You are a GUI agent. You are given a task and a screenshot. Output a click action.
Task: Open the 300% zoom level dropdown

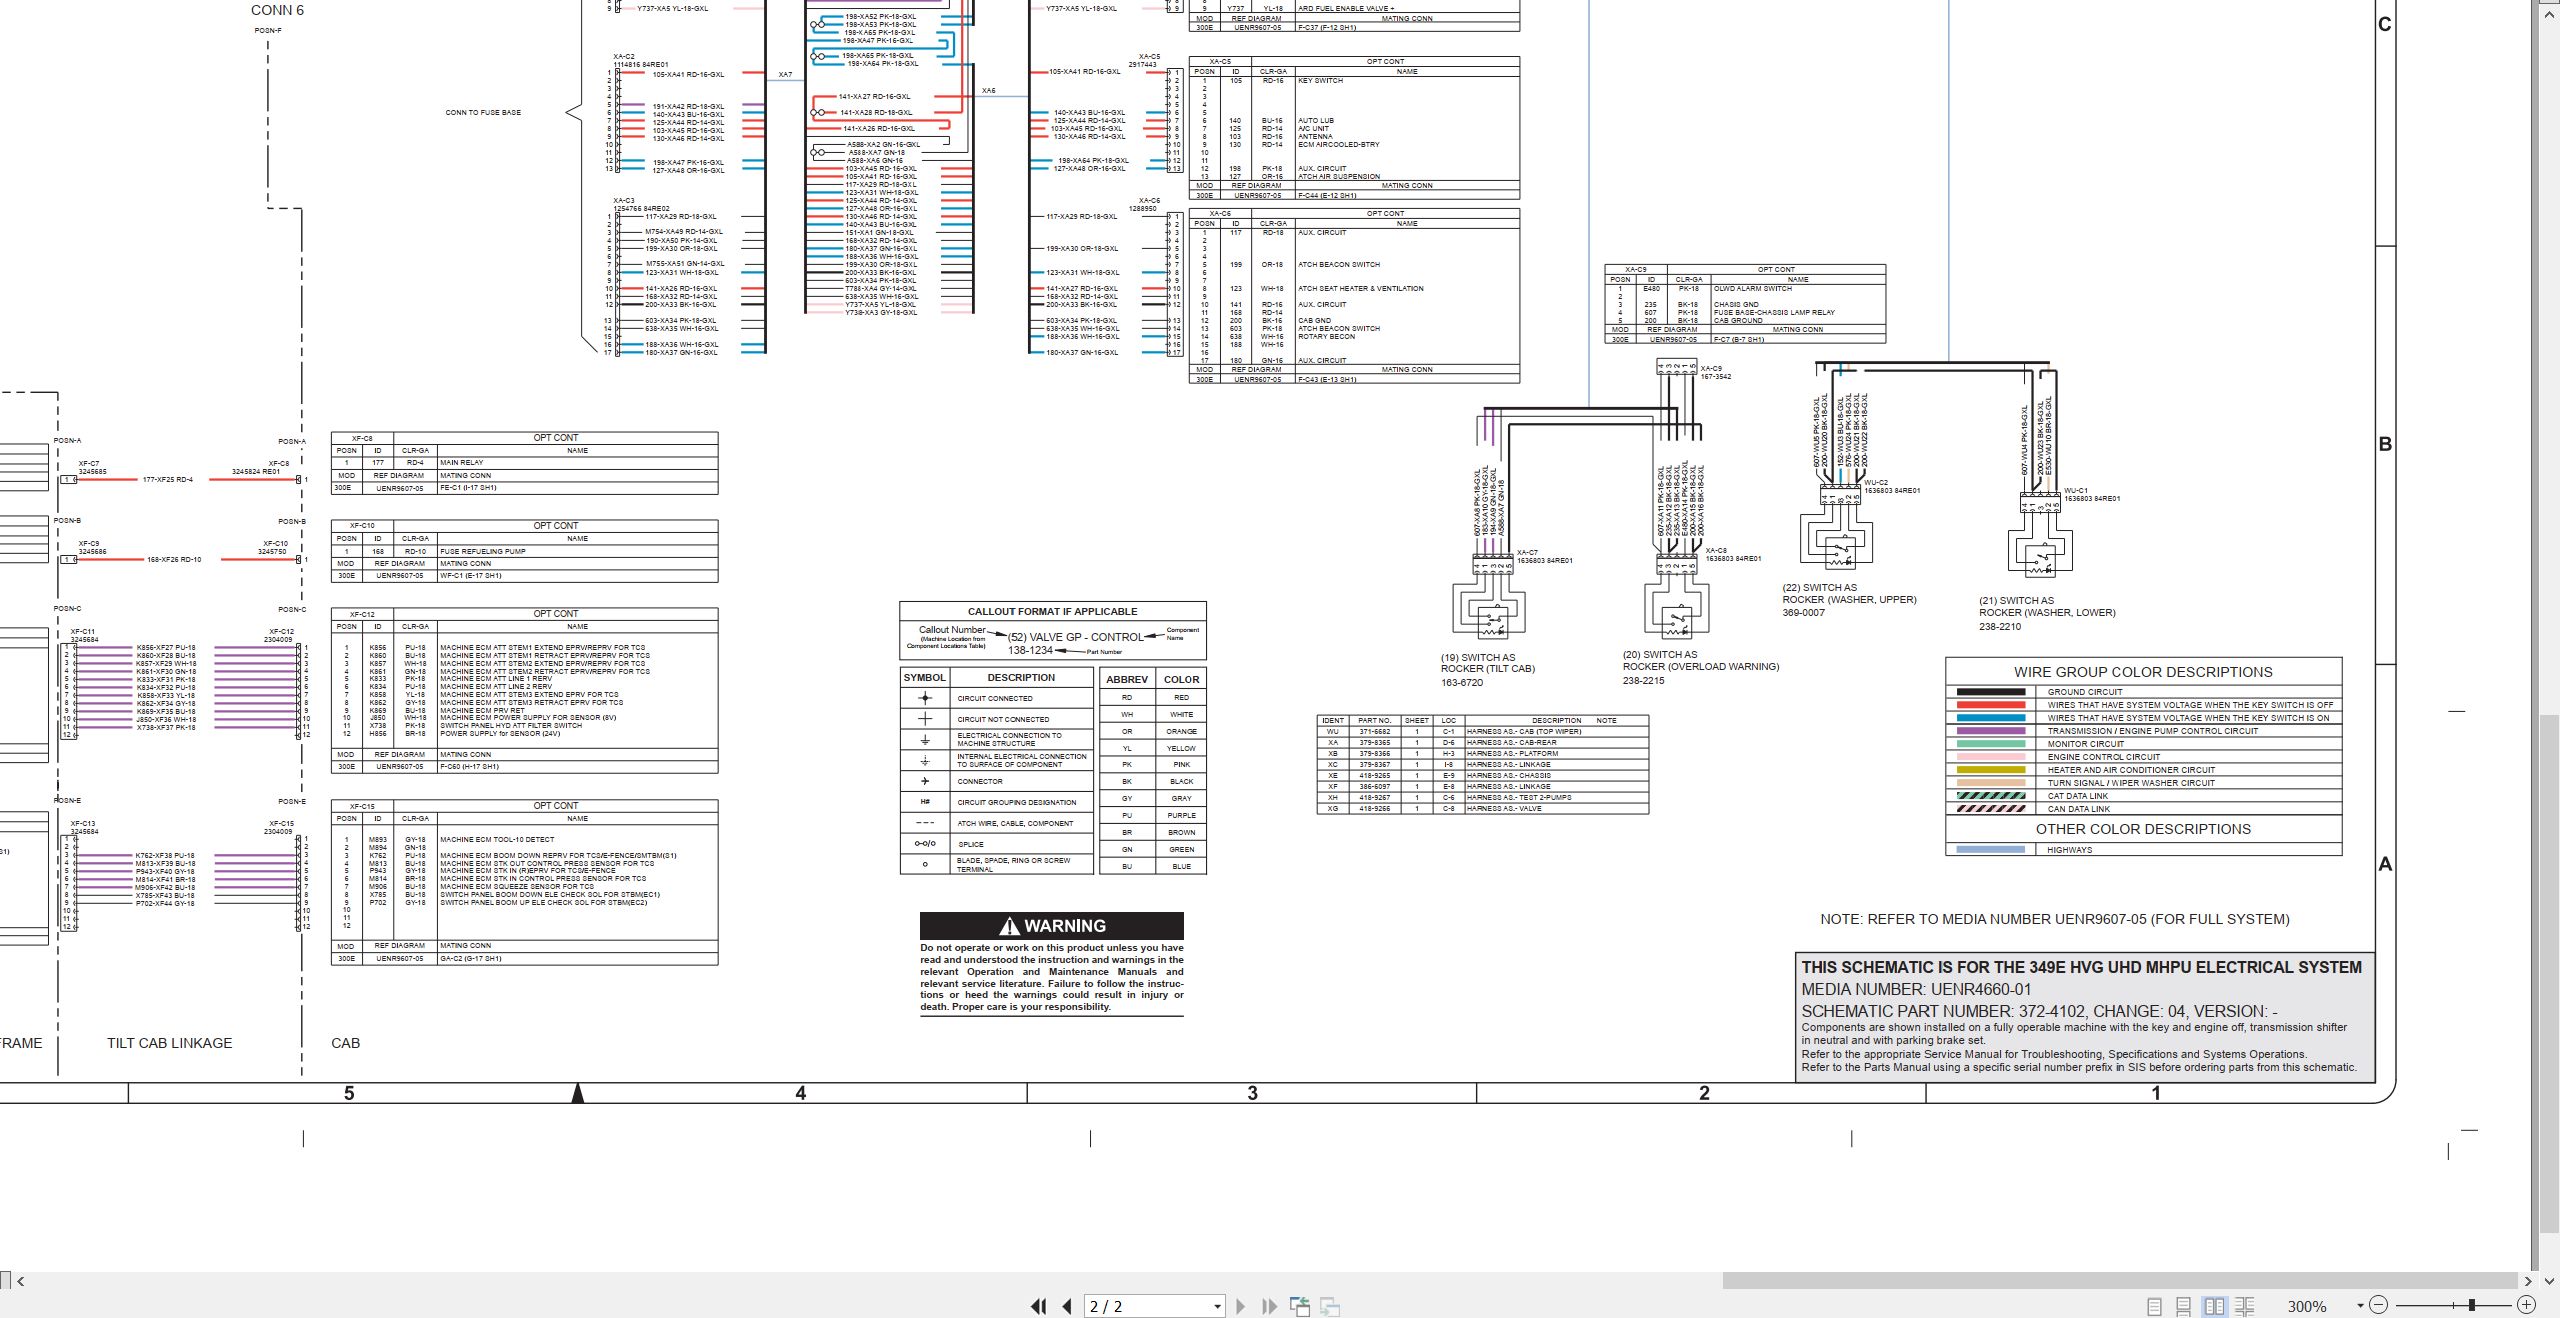[2360, 1306]
